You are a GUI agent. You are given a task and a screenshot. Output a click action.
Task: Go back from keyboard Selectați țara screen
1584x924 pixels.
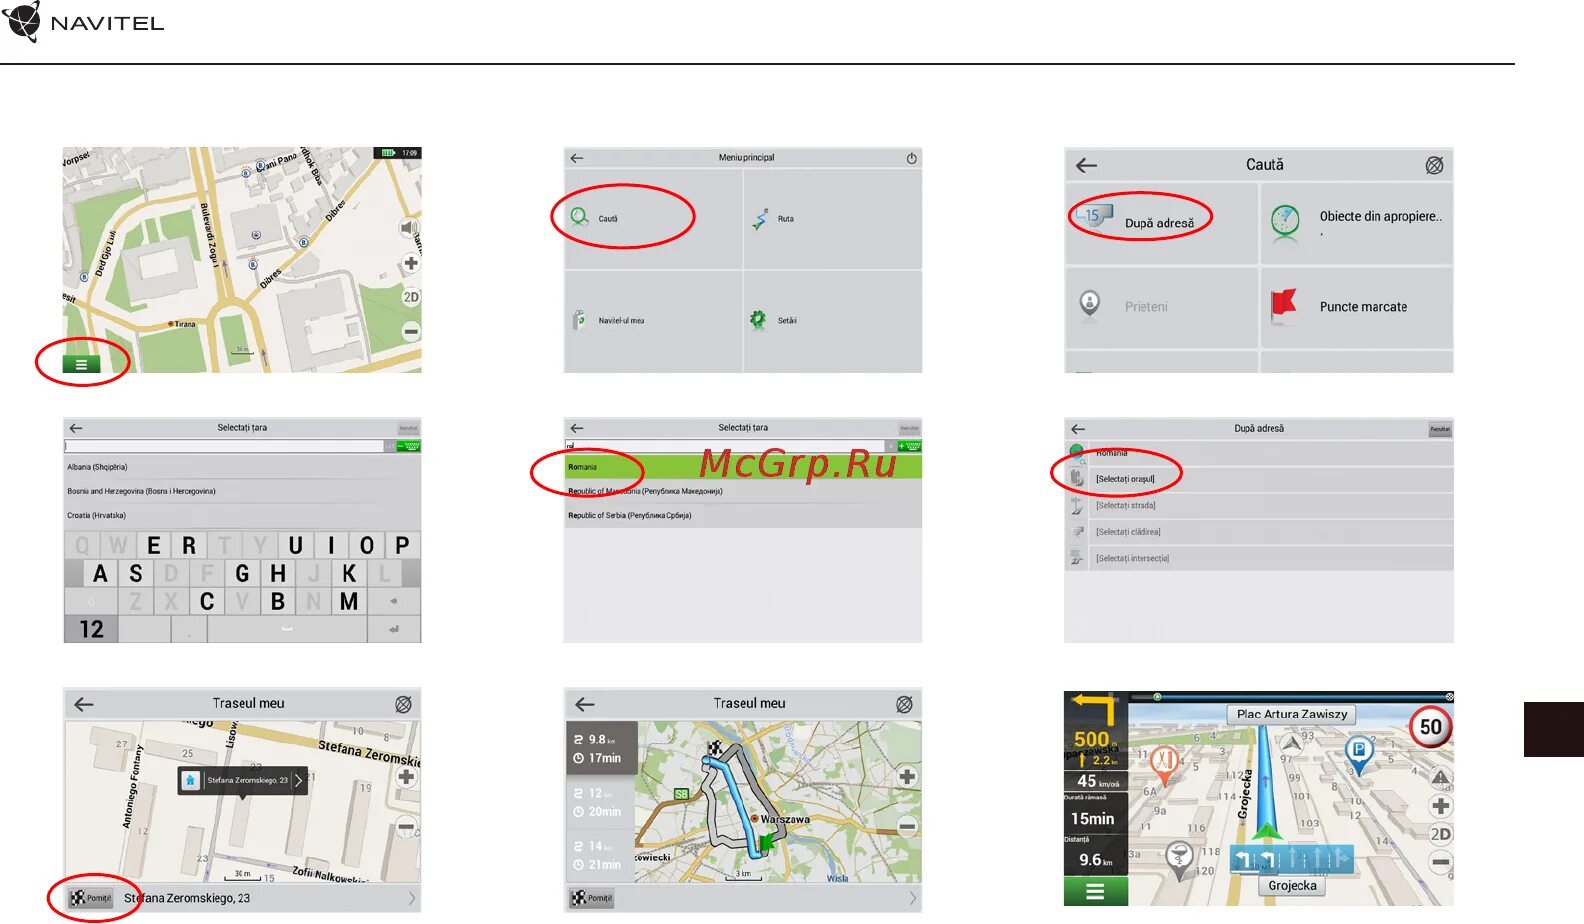(76, 428)
